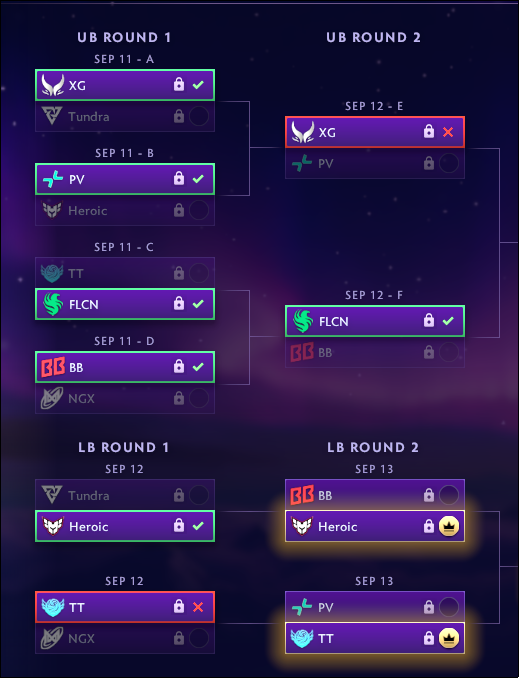Click lock icon on NGX in SEP 11 - D
This screenshot has height=678, width=519.
pyautogui.click(x=179, y=398)
